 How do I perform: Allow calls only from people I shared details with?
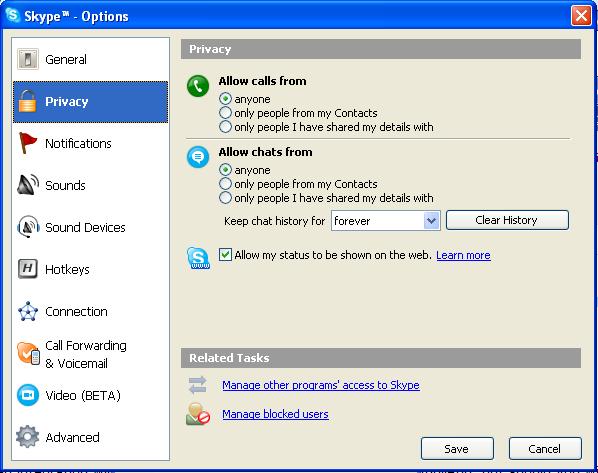tap(225, 127)
